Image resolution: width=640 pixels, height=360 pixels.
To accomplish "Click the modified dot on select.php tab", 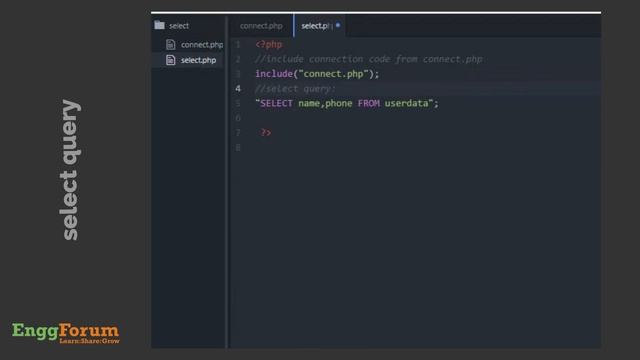I will 338,25.
